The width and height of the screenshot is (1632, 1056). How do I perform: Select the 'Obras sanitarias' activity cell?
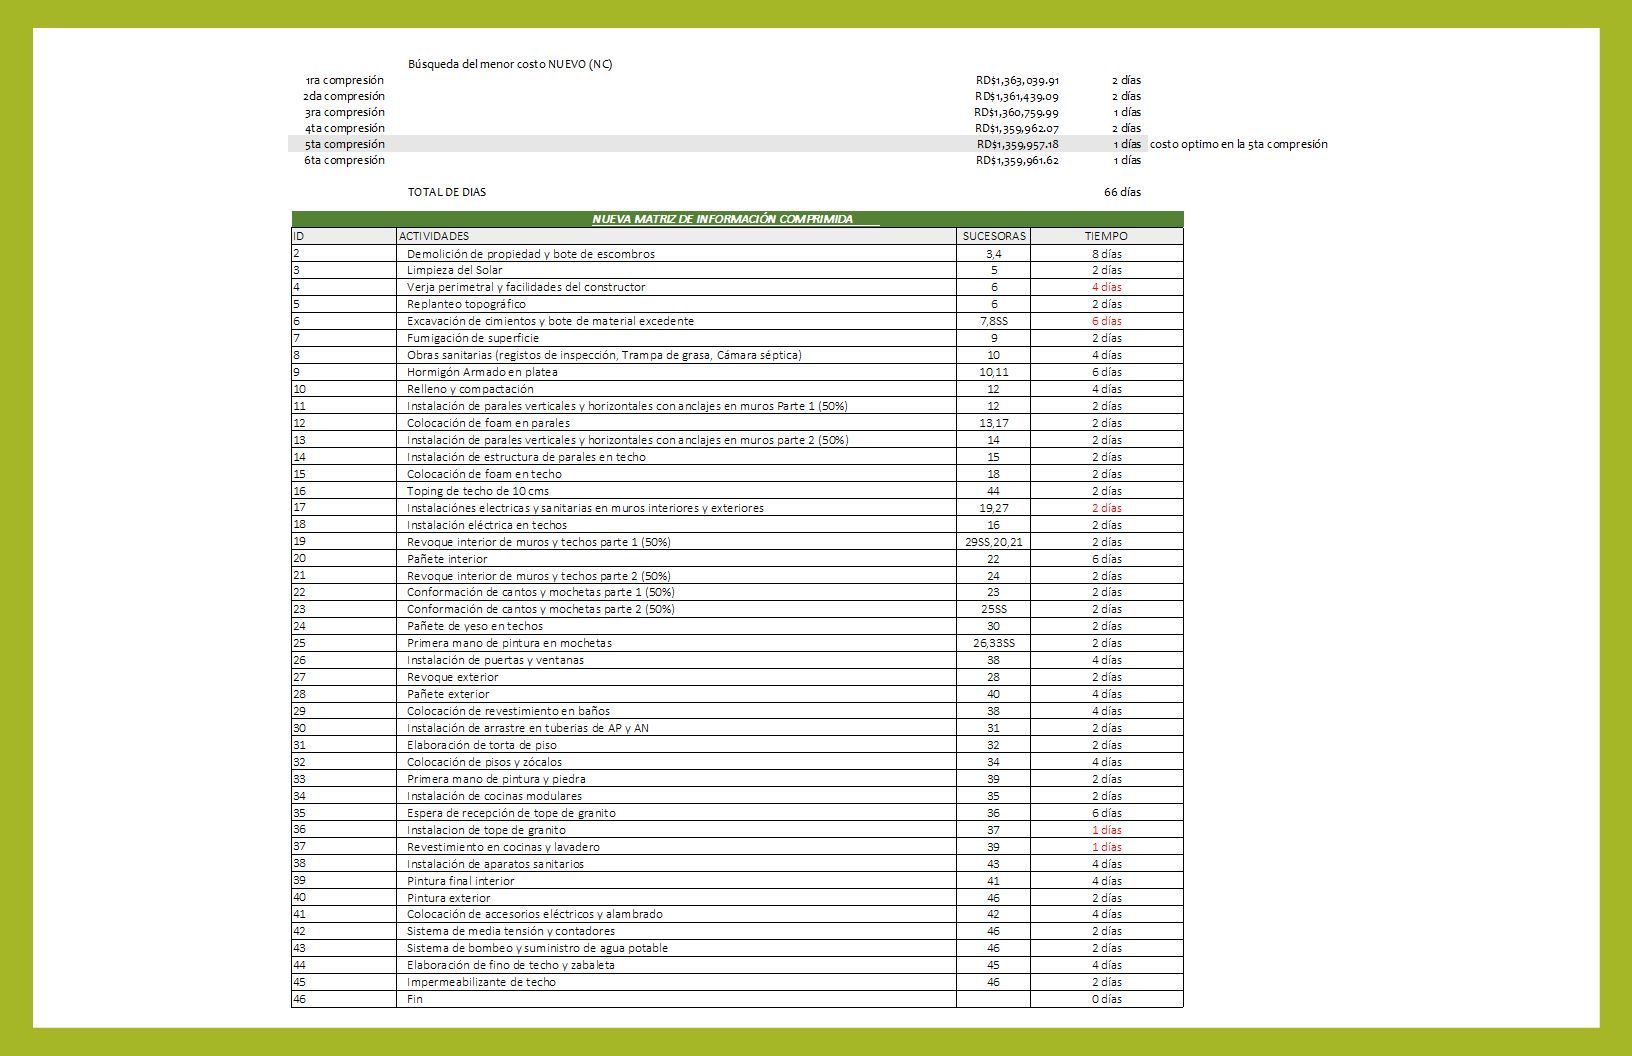(676, 355)
